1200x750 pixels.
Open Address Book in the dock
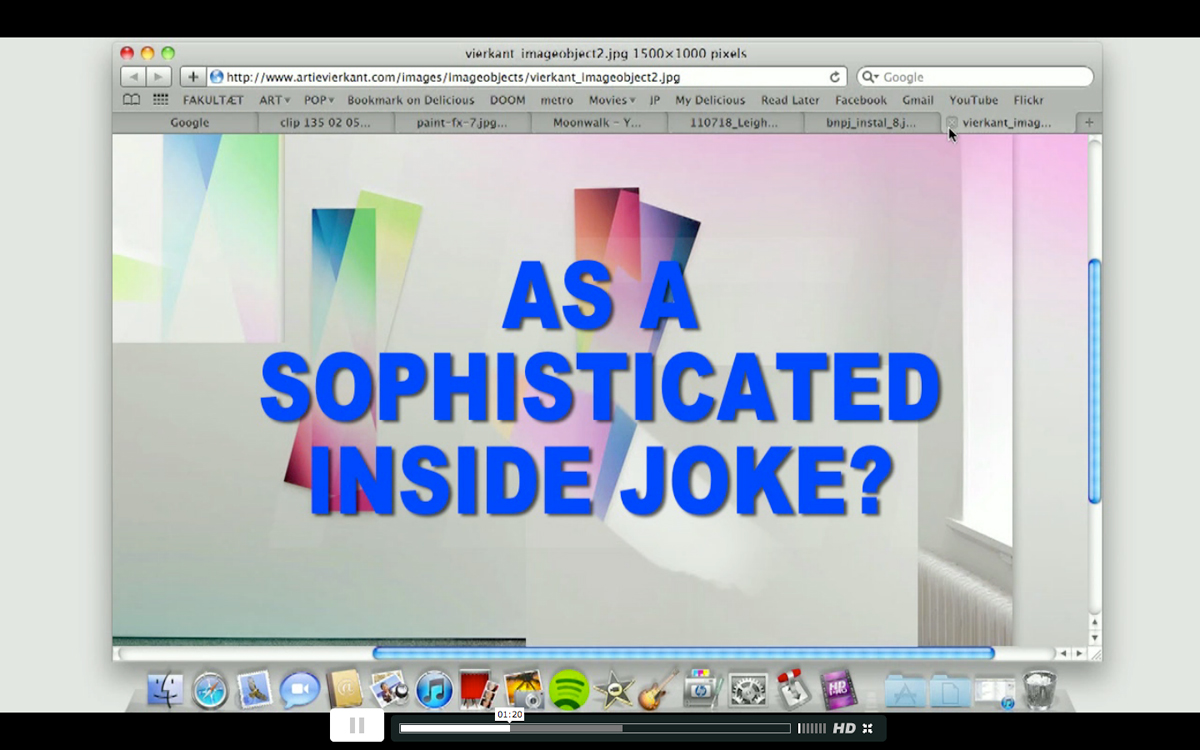(344, 690)
